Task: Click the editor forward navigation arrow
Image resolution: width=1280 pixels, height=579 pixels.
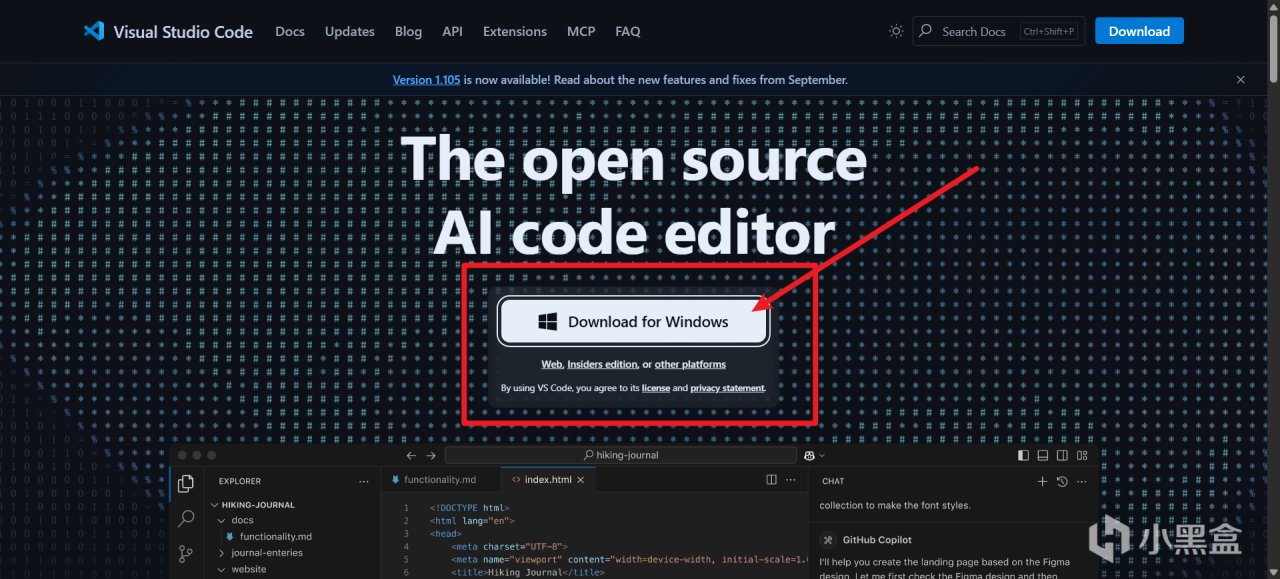Action: coord(431,455)
